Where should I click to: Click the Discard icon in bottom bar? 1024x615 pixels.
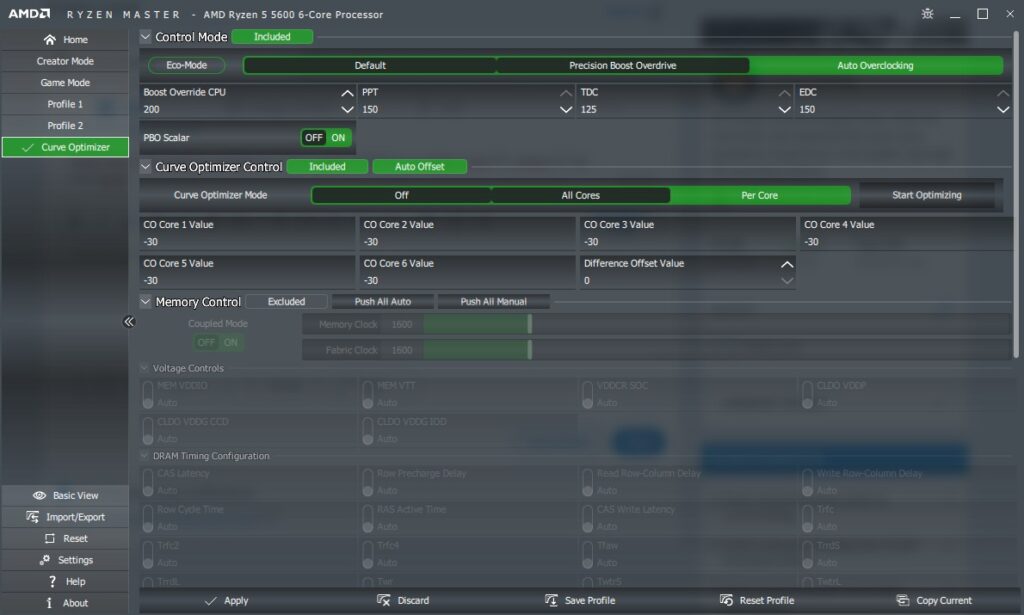383,601
